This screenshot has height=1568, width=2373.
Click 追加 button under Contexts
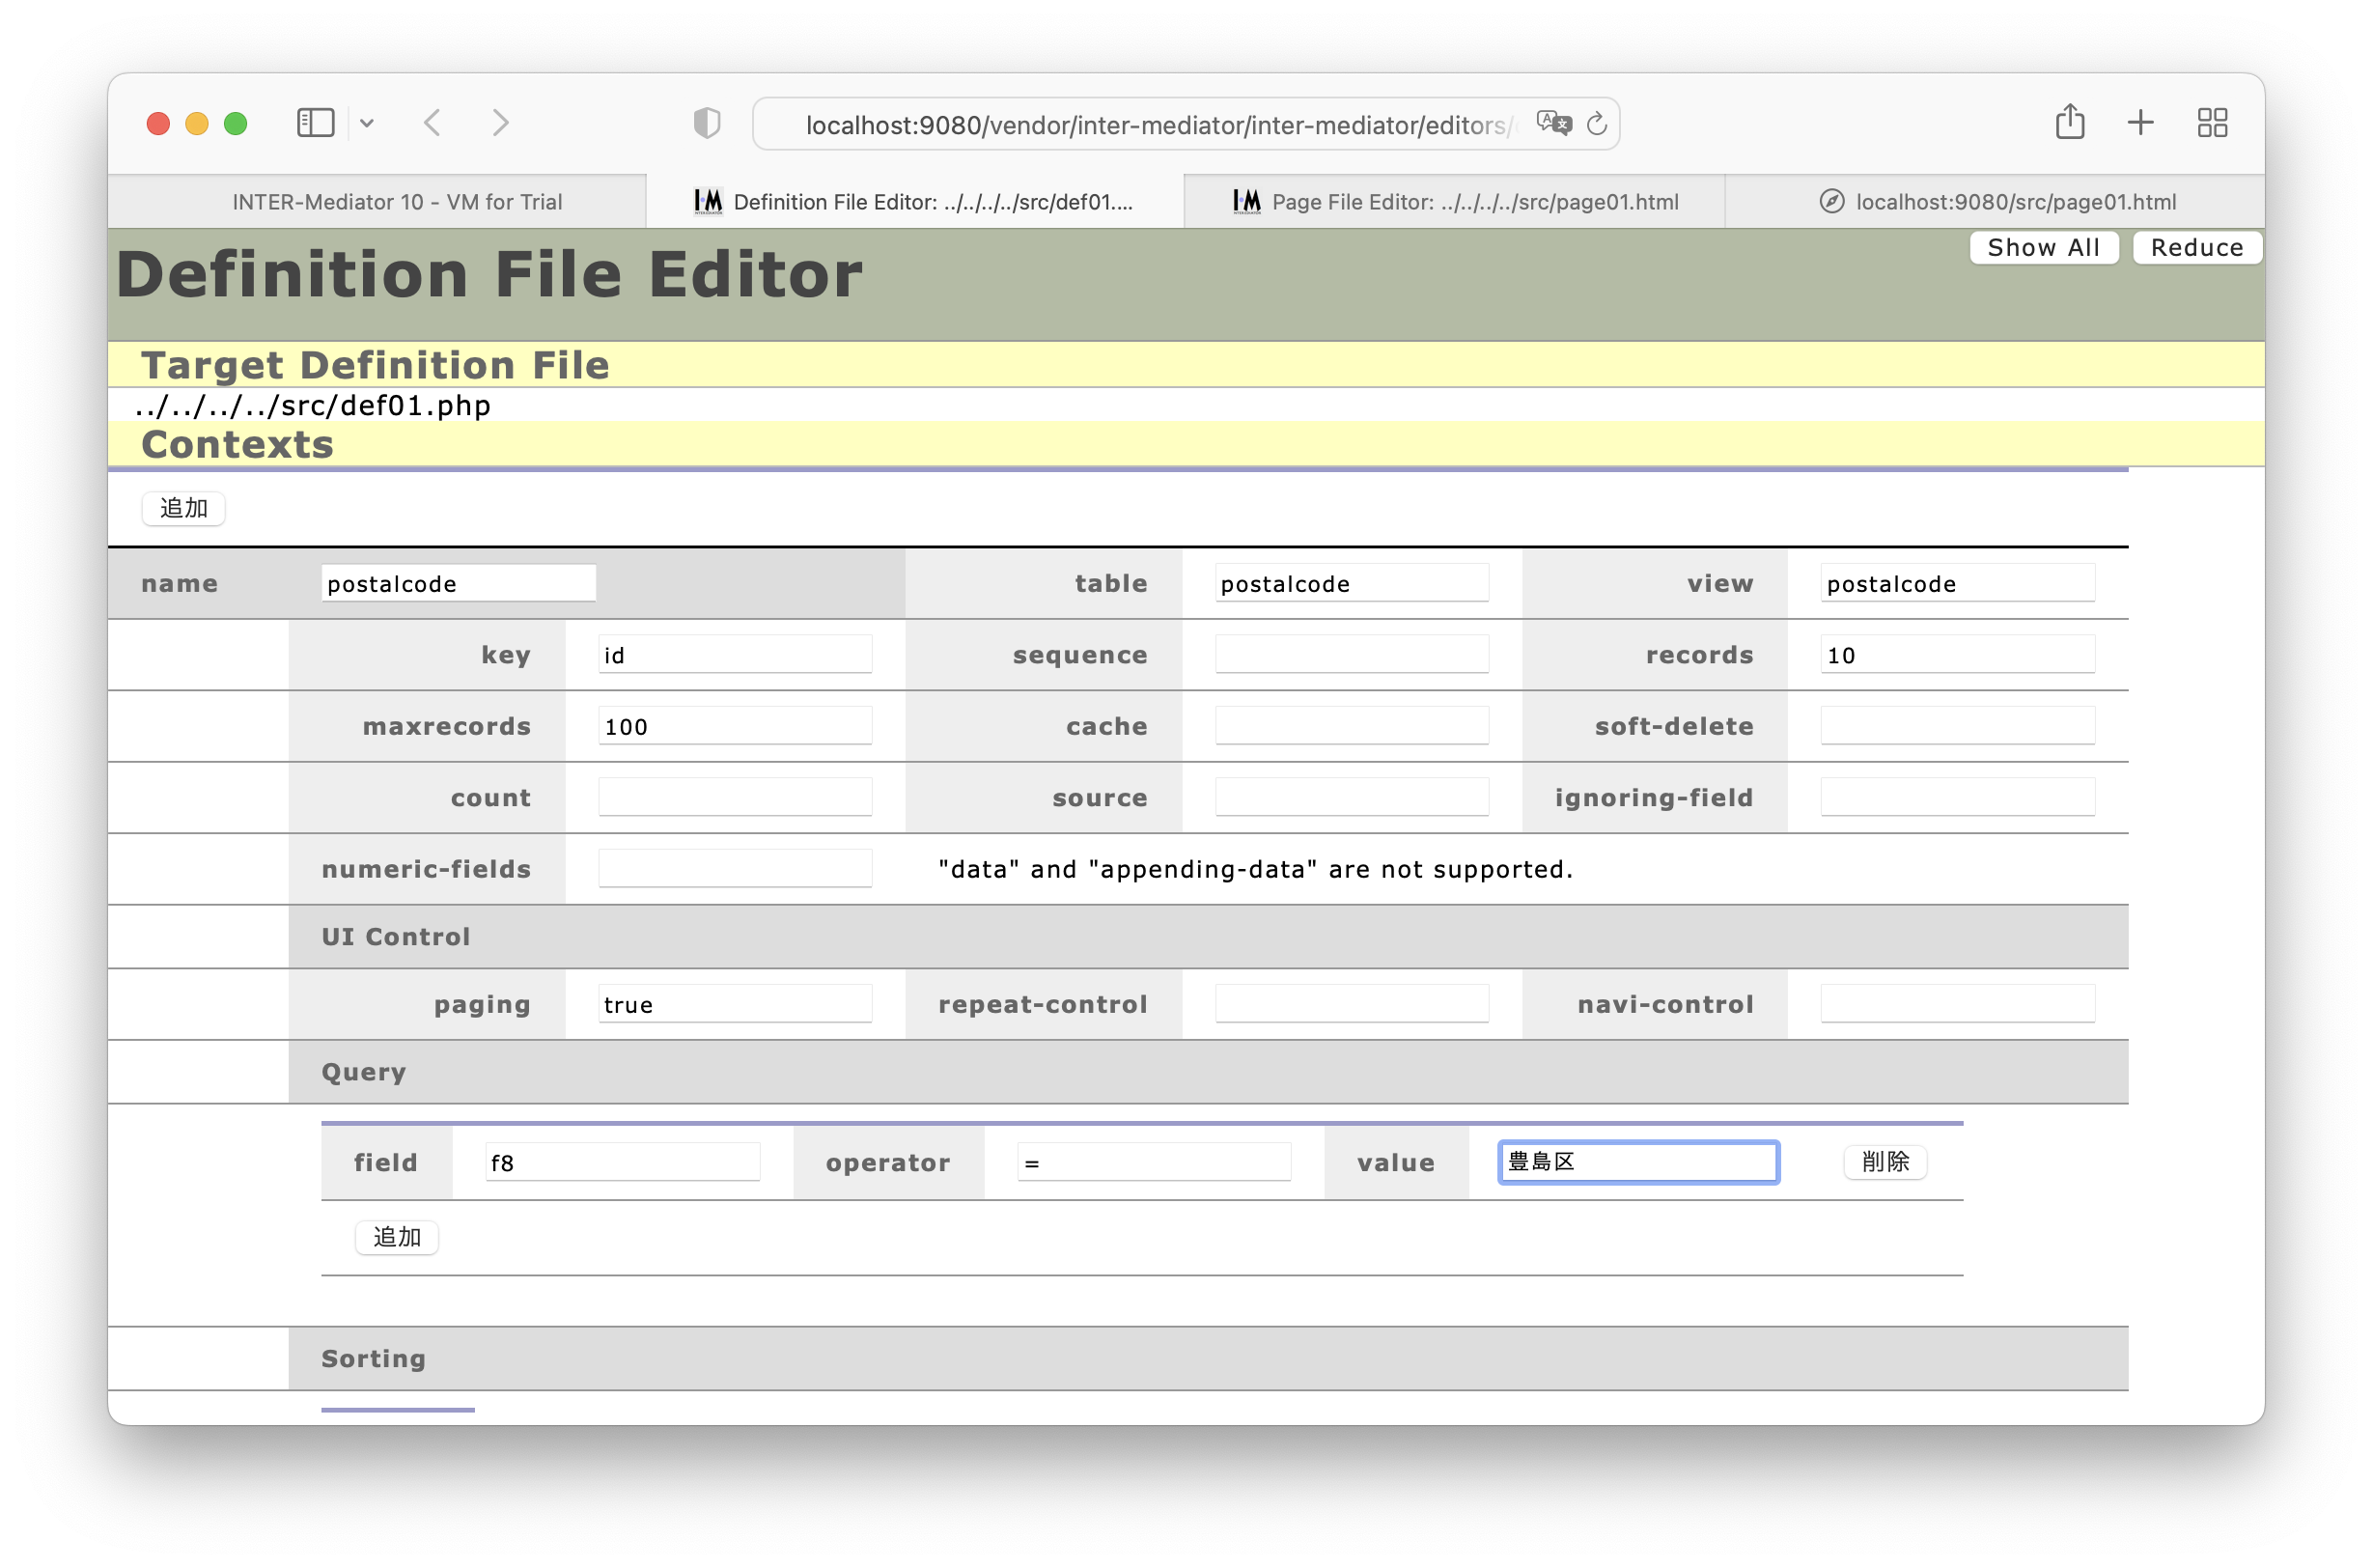click(184, 508)
